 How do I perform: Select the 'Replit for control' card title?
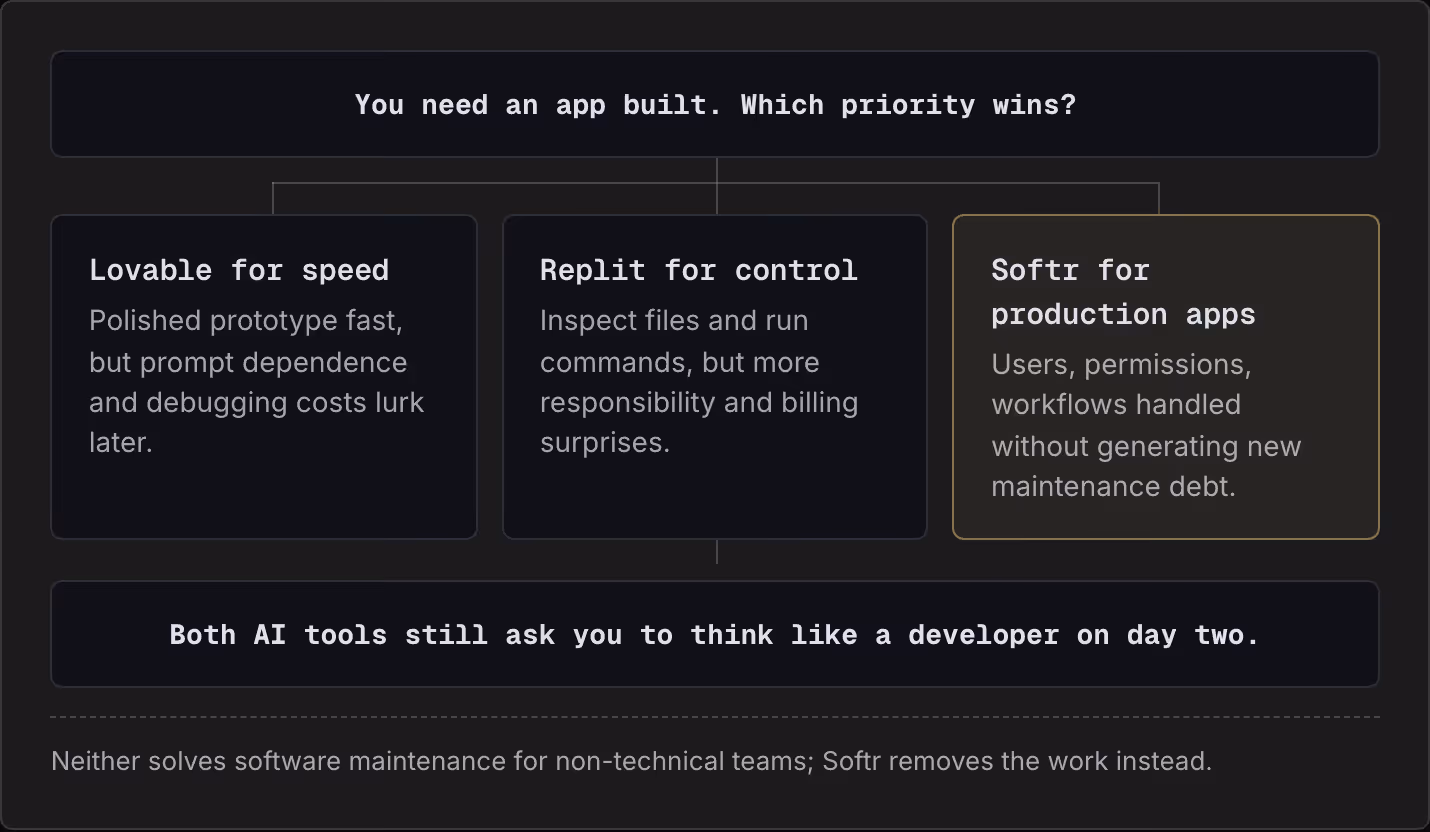tap(699, 270)
